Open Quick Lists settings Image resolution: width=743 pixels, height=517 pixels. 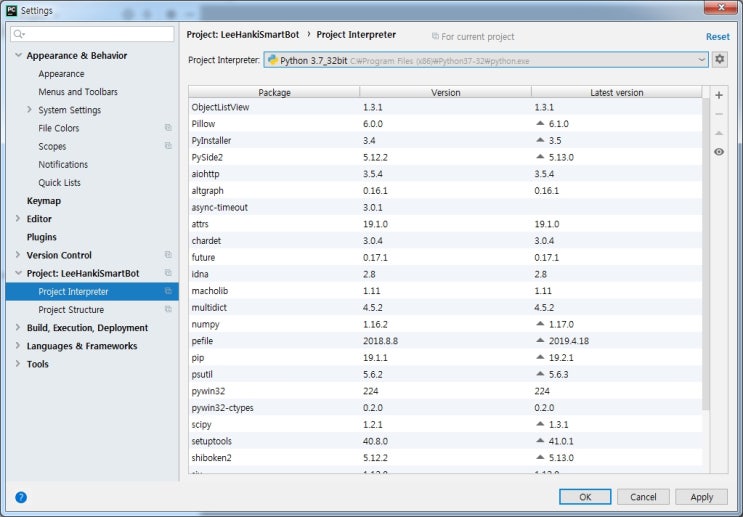(59, 182)
